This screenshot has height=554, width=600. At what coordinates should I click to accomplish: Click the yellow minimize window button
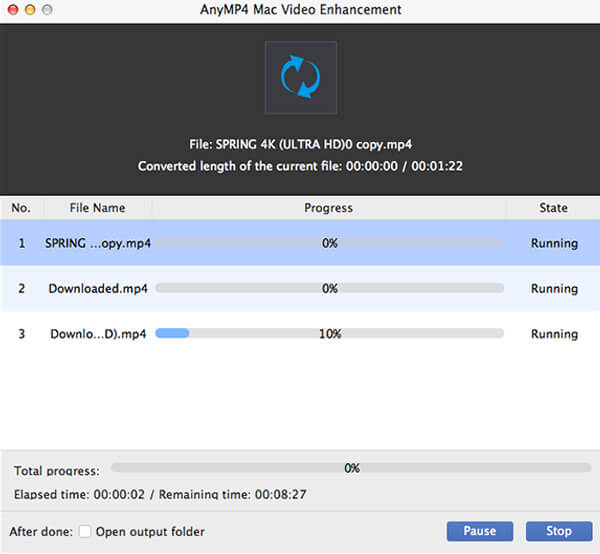[30, 9]
